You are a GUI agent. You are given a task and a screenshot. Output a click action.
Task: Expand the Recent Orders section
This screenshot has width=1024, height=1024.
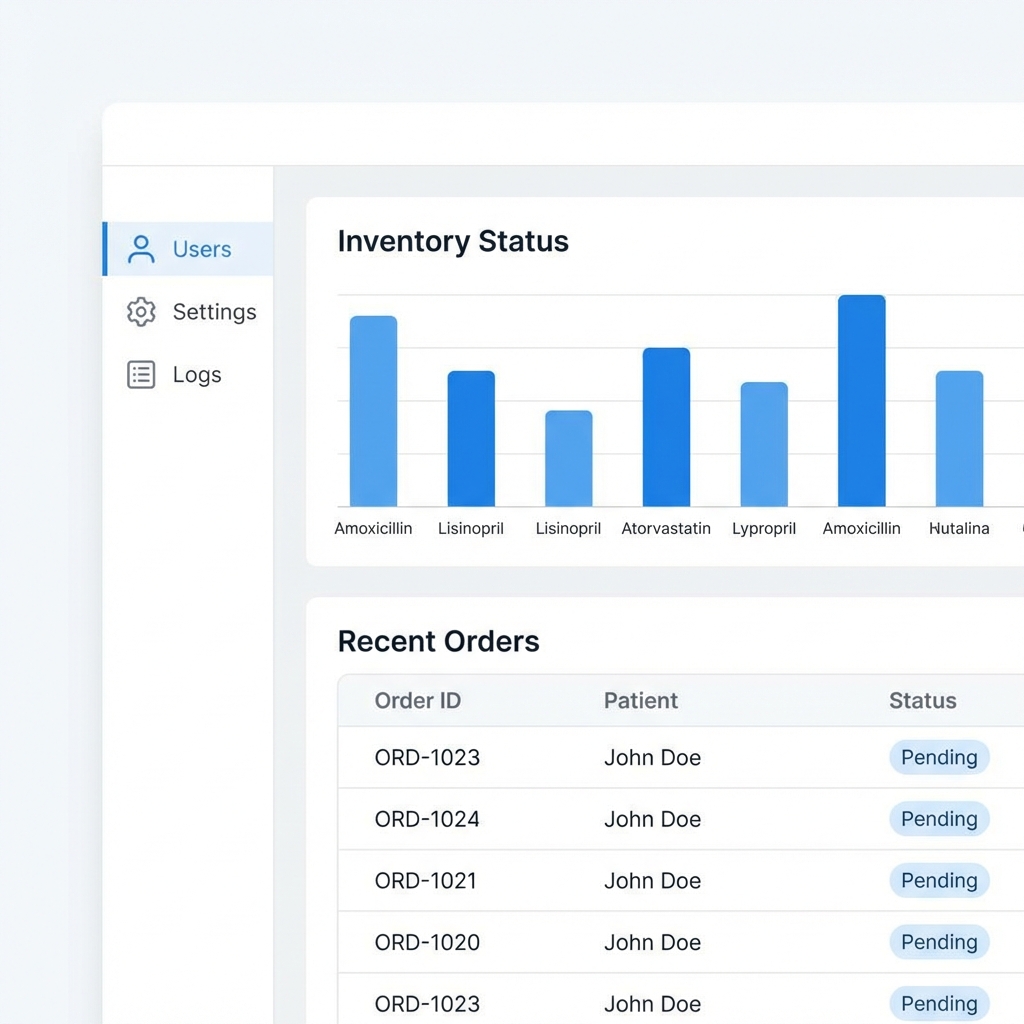click(438, 641)
